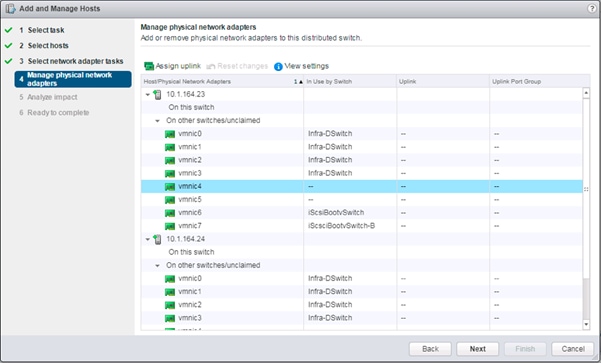Click View settings label
The image size is (601, 363).
[x=307, y=66]
